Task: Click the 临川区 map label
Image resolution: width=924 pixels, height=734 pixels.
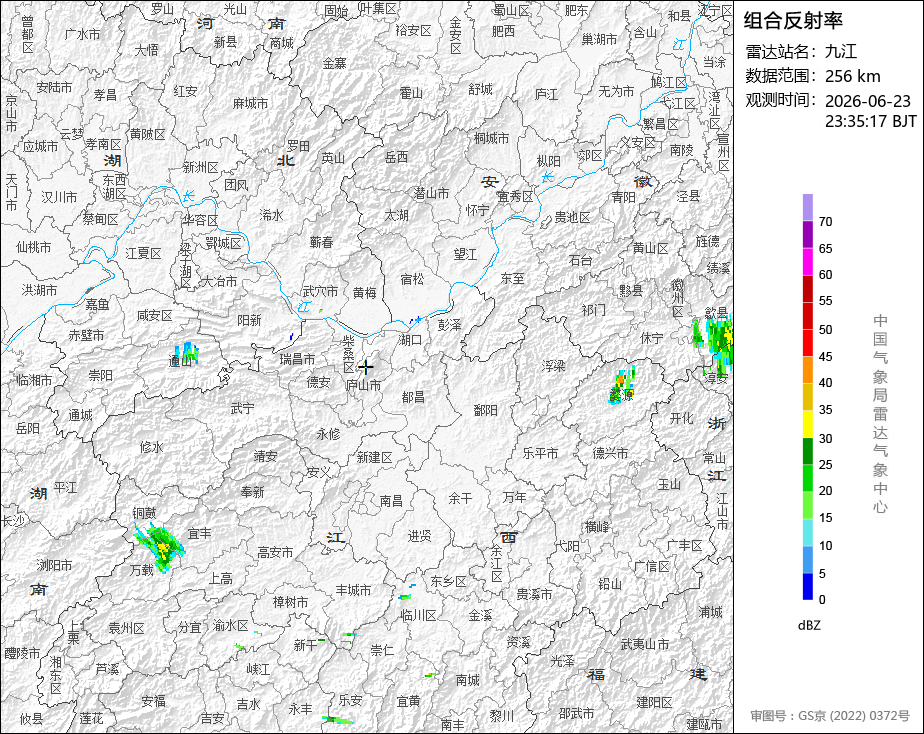Action: 418,616
